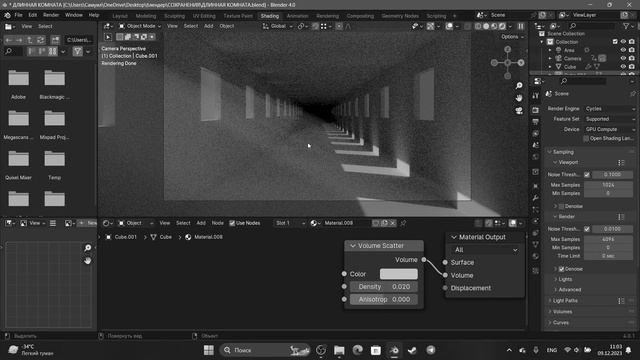Hide the Camera in the Outliner
This screenshot has width=640, height=360.
(x=623, y=58)
